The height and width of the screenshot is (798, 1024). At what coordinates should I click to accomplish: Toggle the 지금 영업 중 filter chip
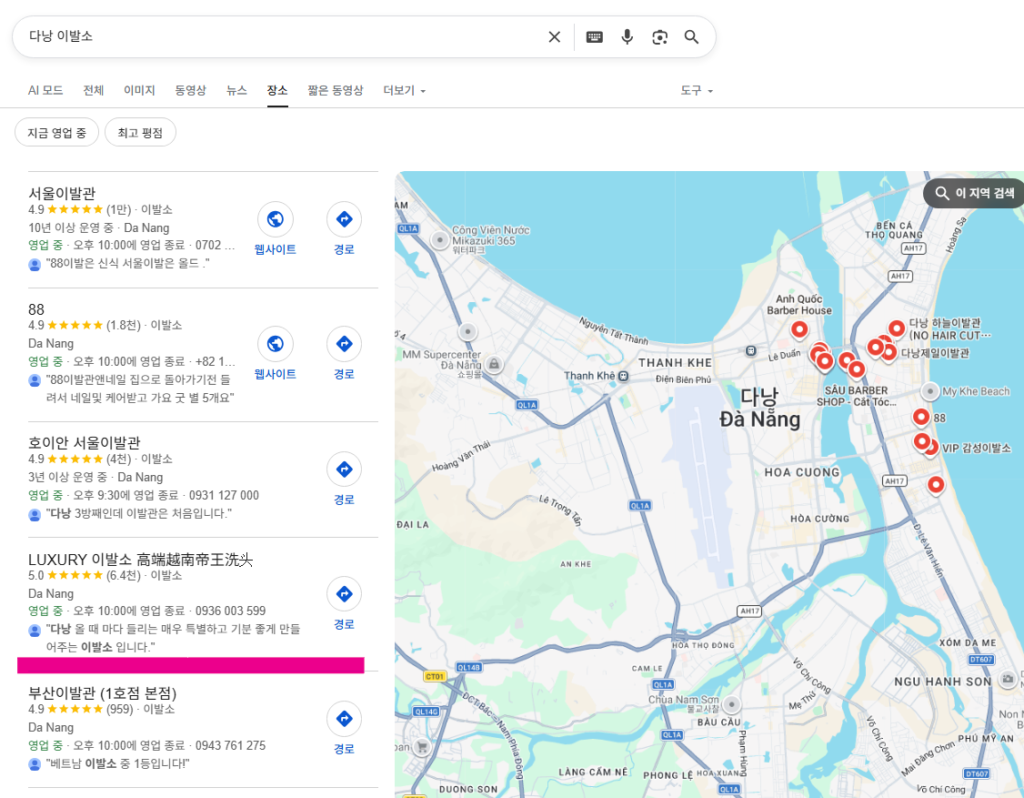tap(57, 133)
